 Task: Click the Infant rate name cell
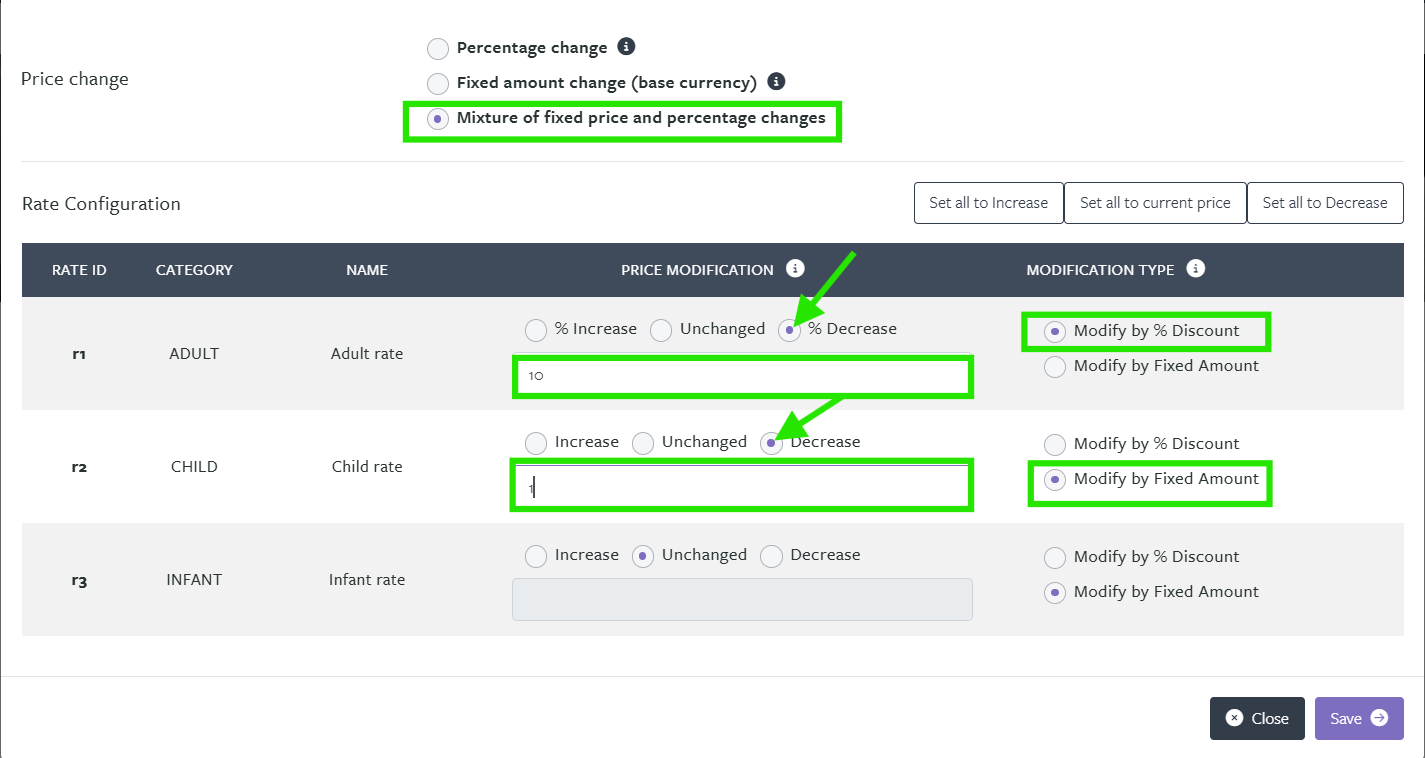point(367,580)
